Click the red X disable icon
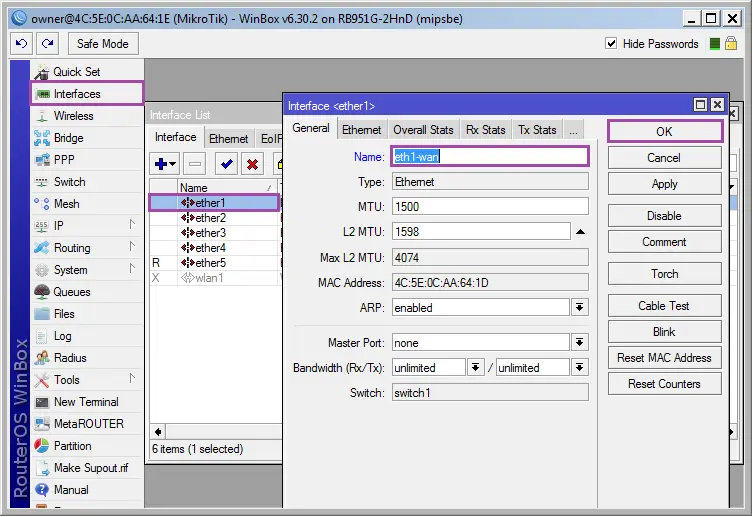The image size is (753, 517). point(252,164)
